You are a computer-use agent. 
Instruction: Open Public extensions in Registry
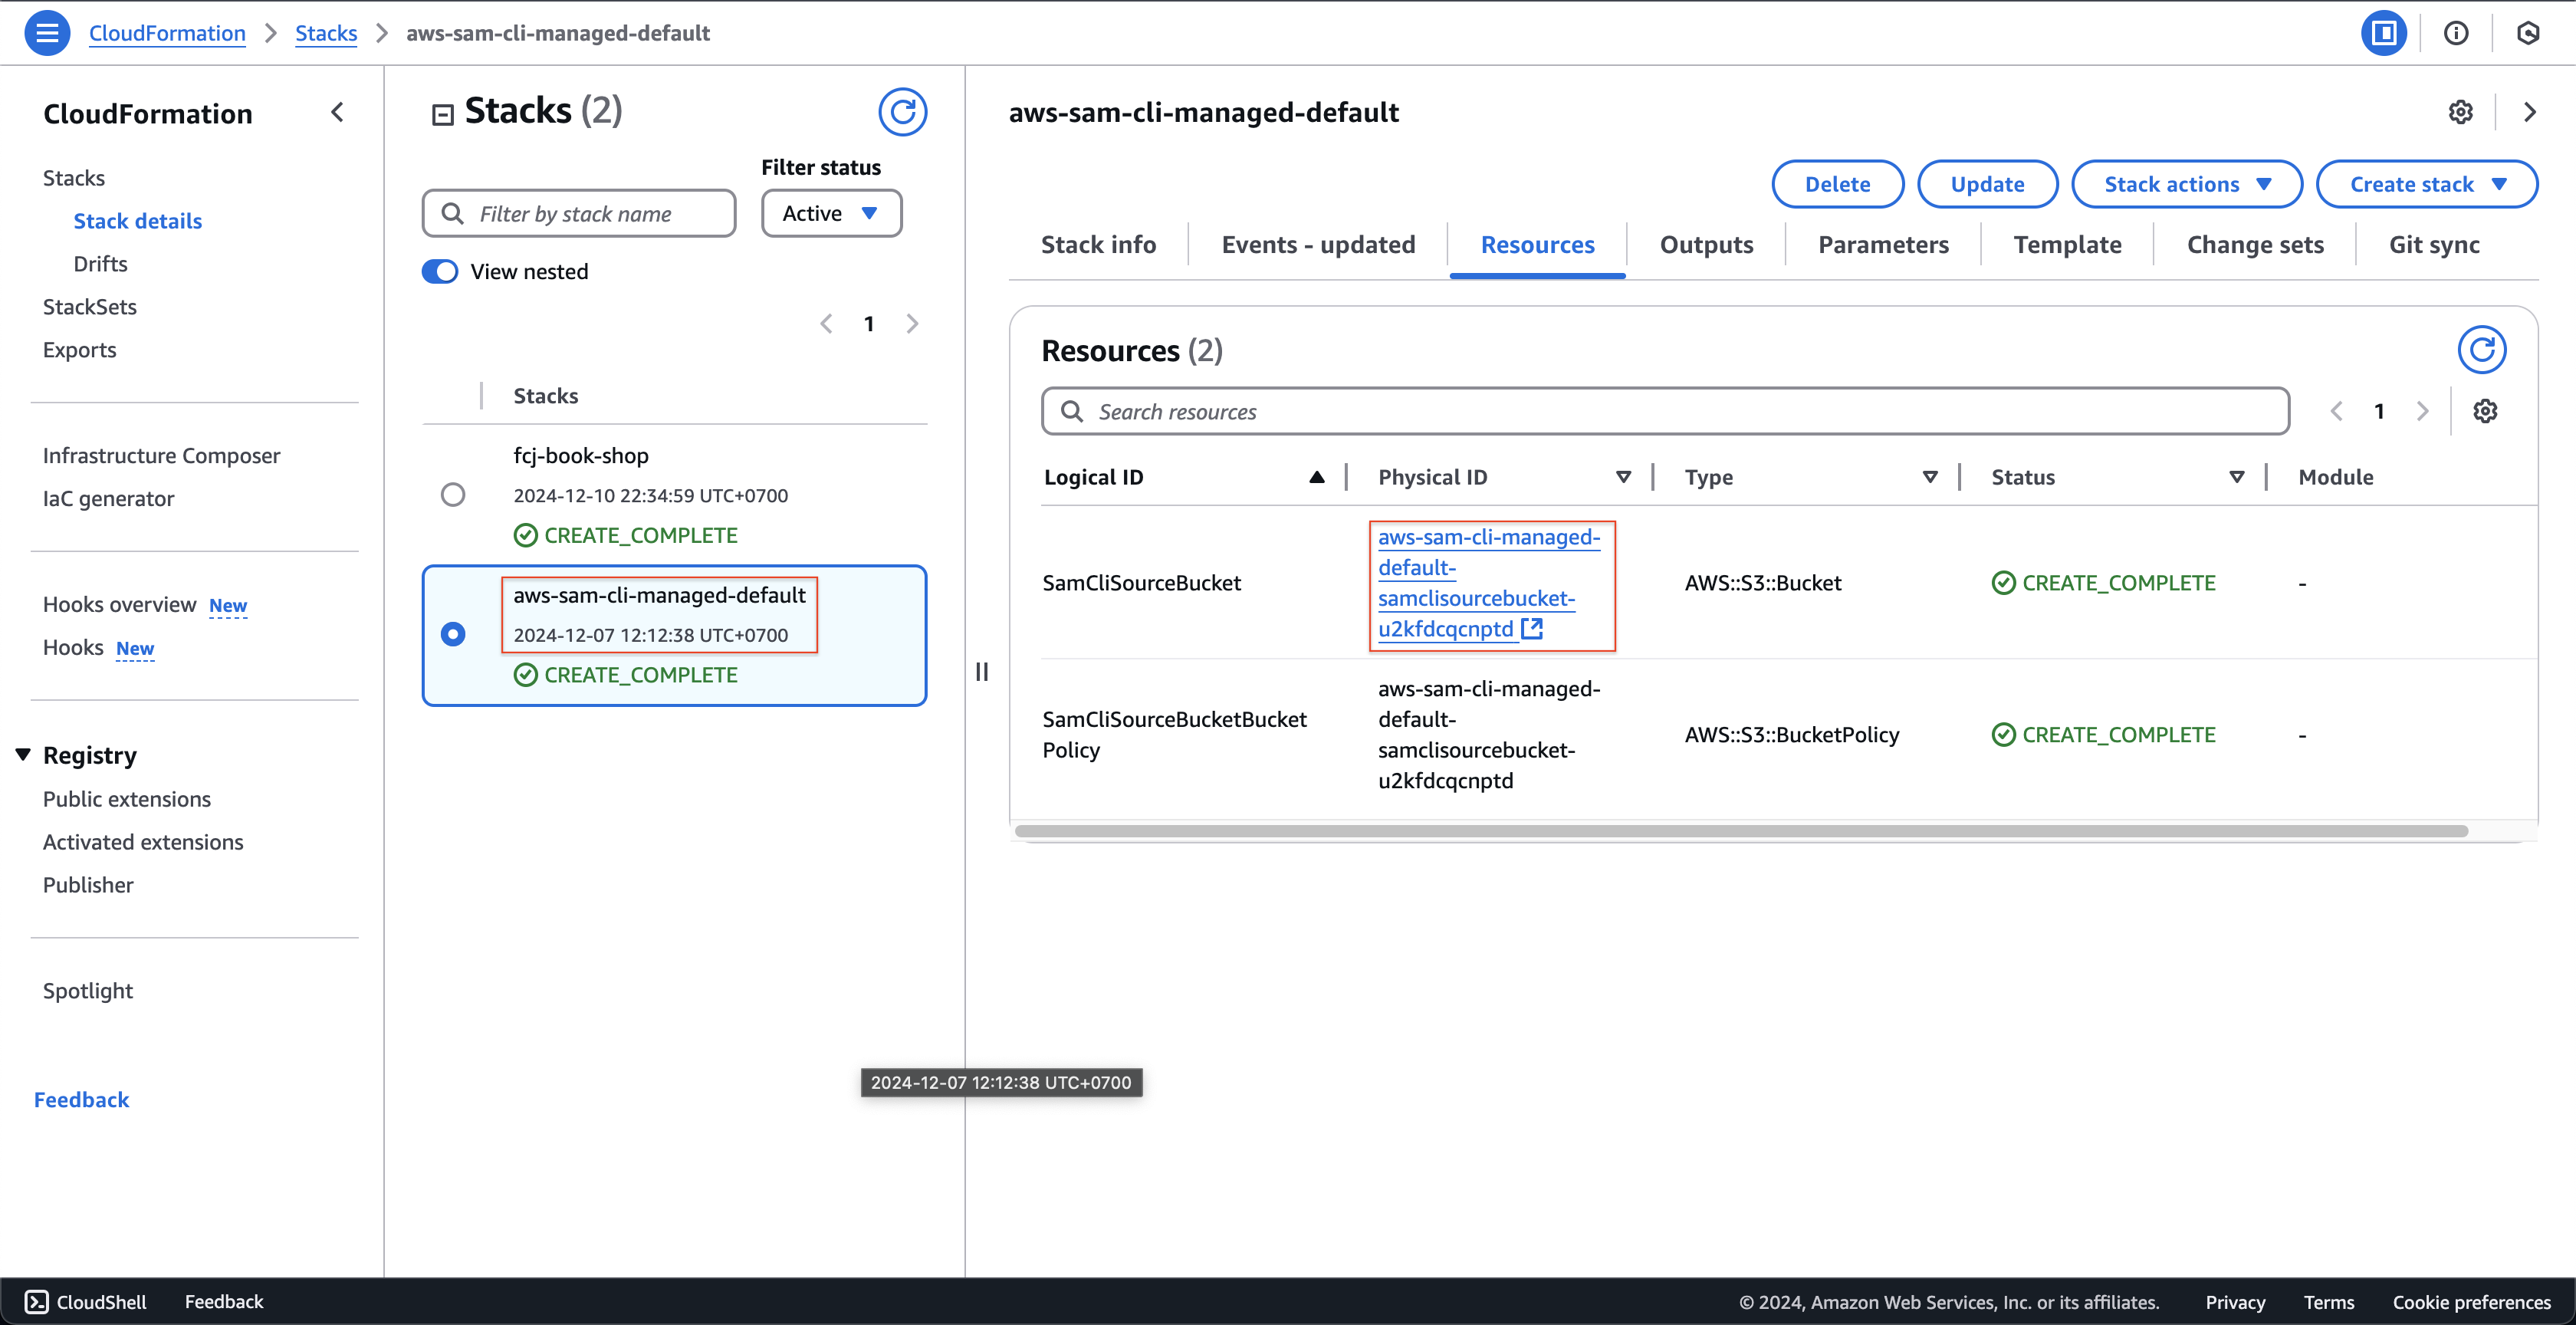tap(127, 799)
